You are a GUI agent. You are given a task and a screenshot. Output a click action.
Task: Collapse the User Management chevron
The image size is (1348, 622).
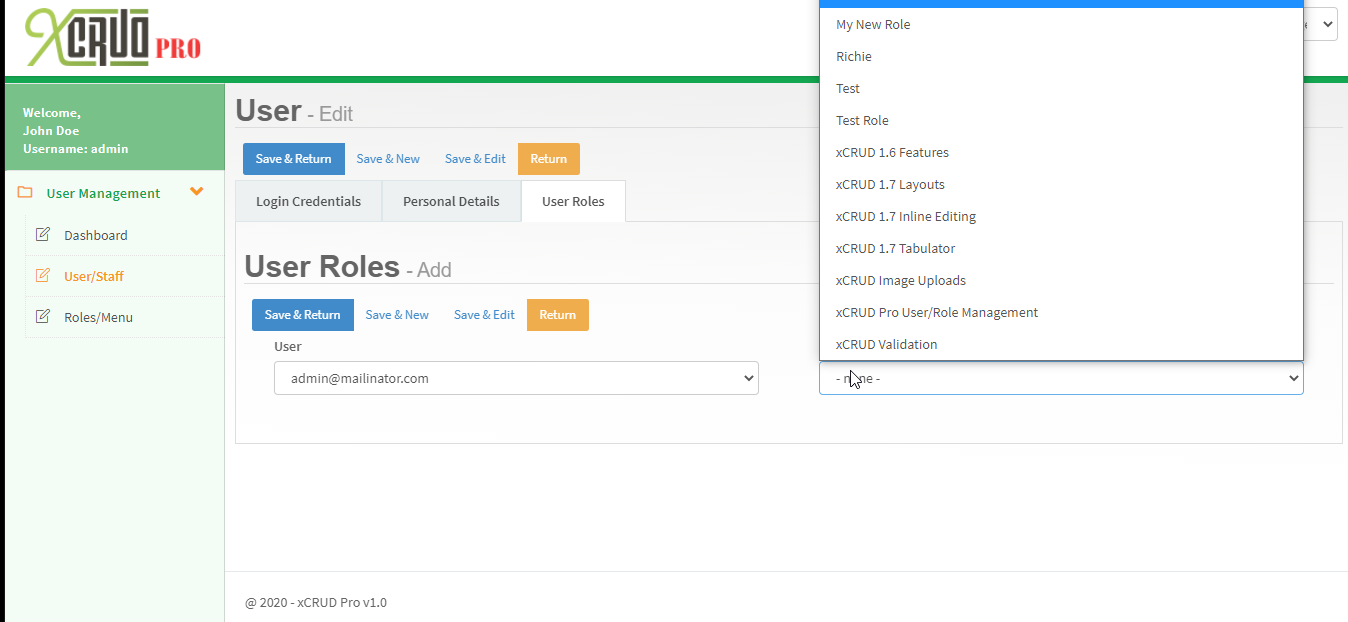(x=197, y=192)
